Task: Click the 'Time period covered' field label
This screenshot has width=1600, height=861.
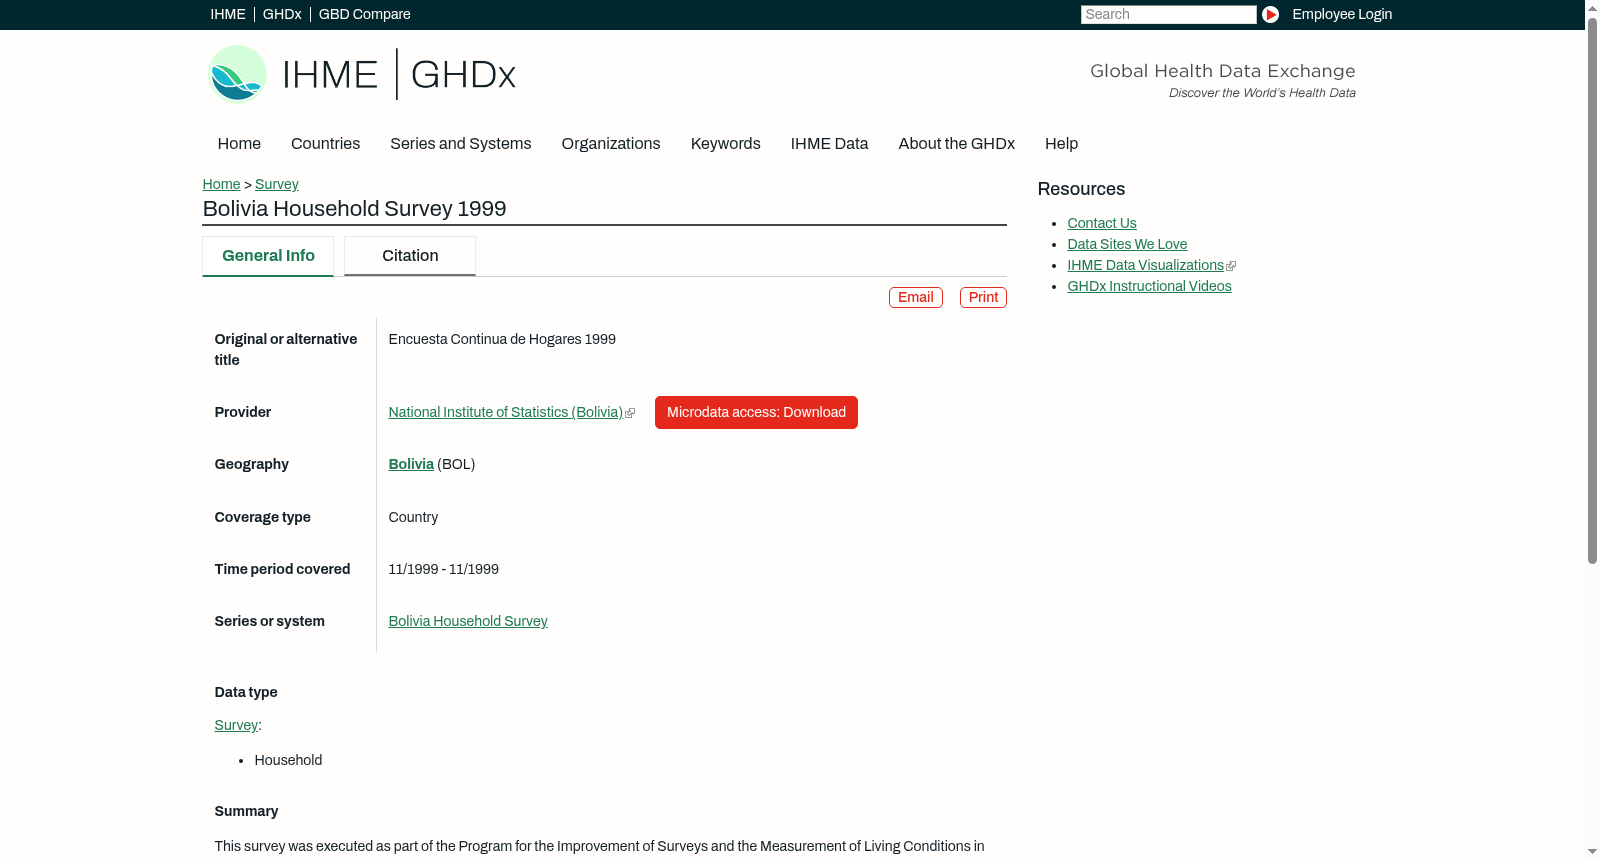Action: point(282,569)
